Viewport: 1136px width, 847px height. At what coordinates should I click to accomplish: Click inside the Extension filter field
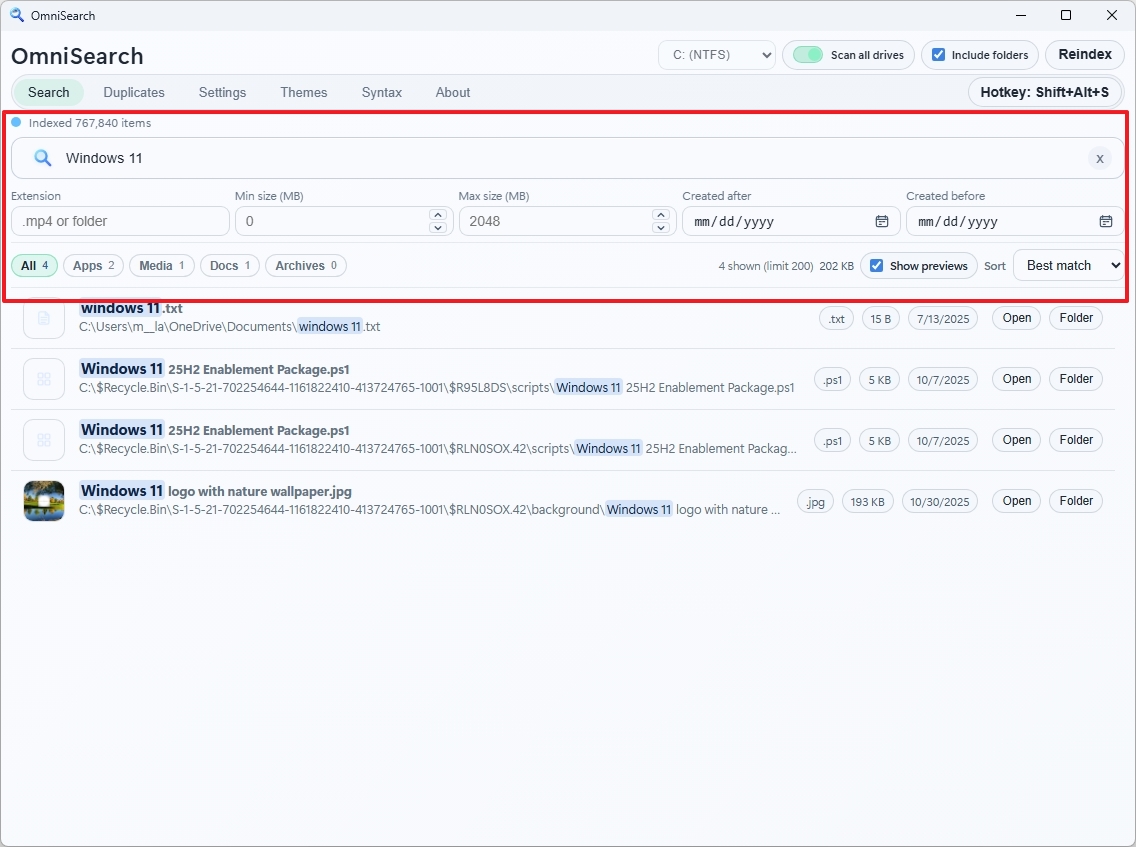coord(120,221)
